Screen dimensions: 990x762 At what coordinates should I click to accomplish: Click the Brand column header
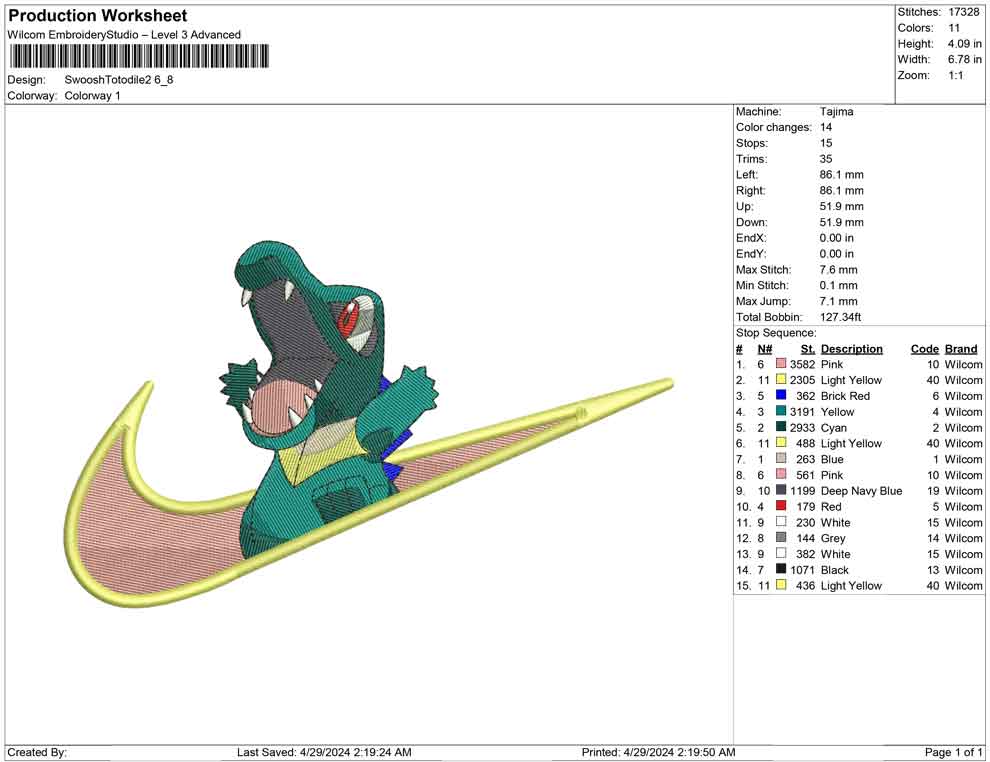[x=961, y=349]
